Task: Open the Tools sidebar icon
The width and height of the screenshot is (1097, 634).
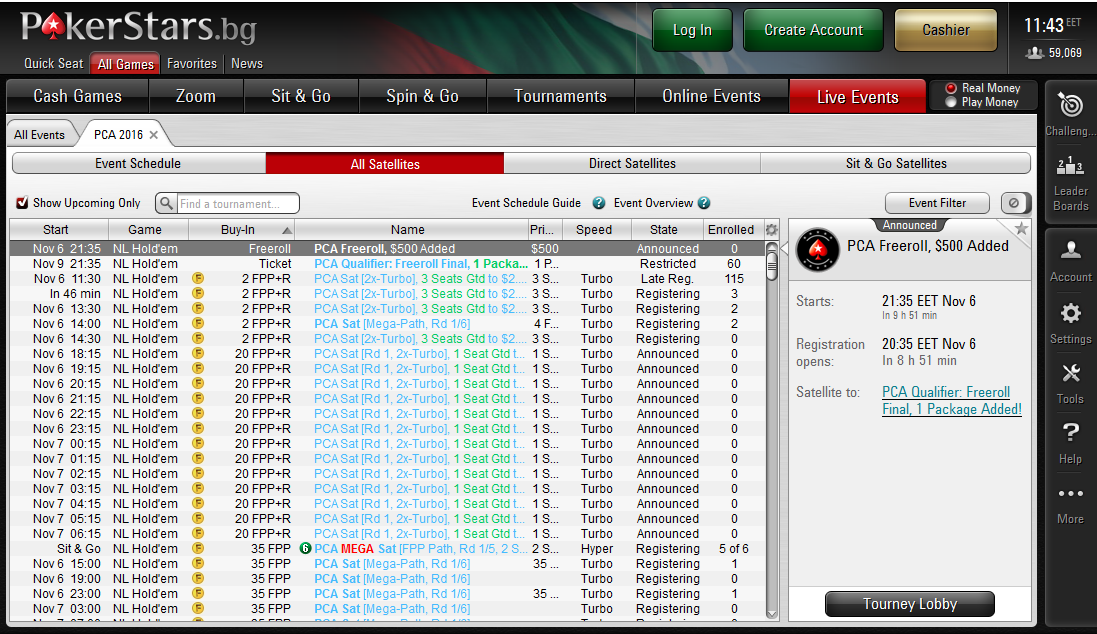Action: (x=1070, y=373)
